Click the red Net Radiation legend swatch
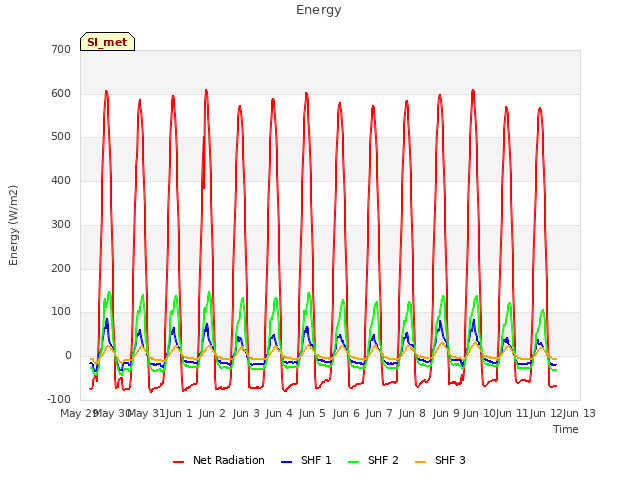This screenshot has width=640, height=480. click(178, 462)
